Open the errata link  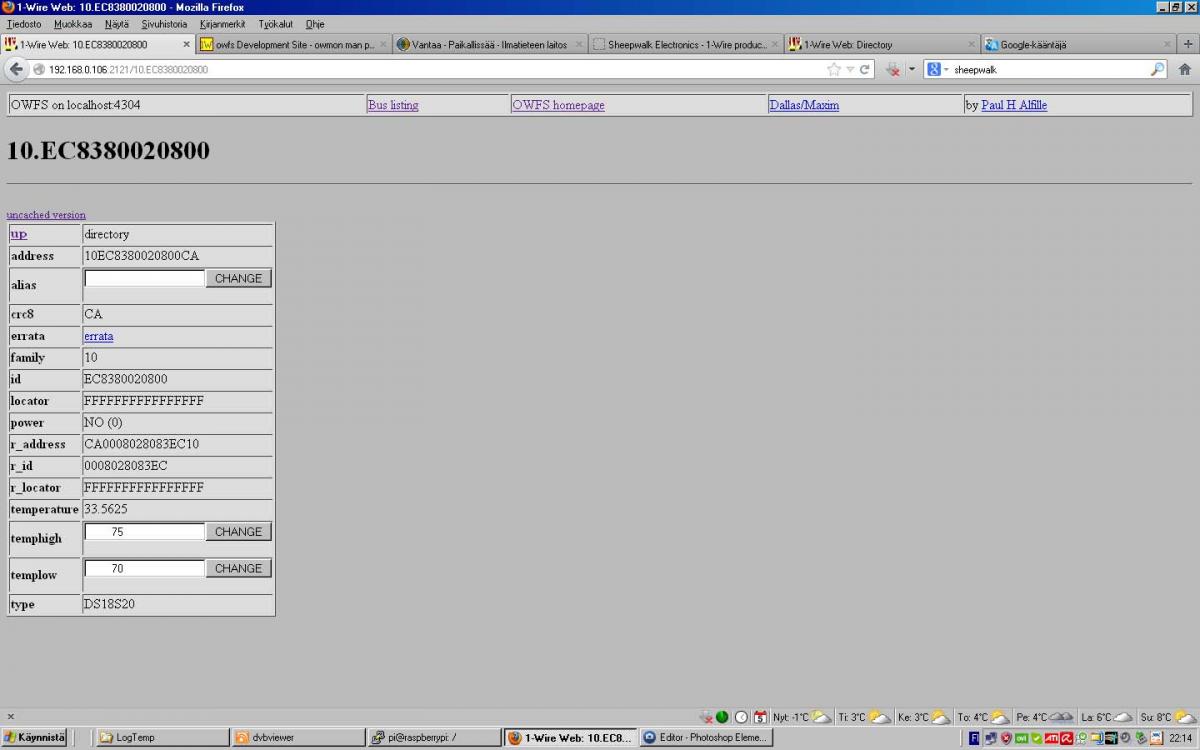pos(98,336)
